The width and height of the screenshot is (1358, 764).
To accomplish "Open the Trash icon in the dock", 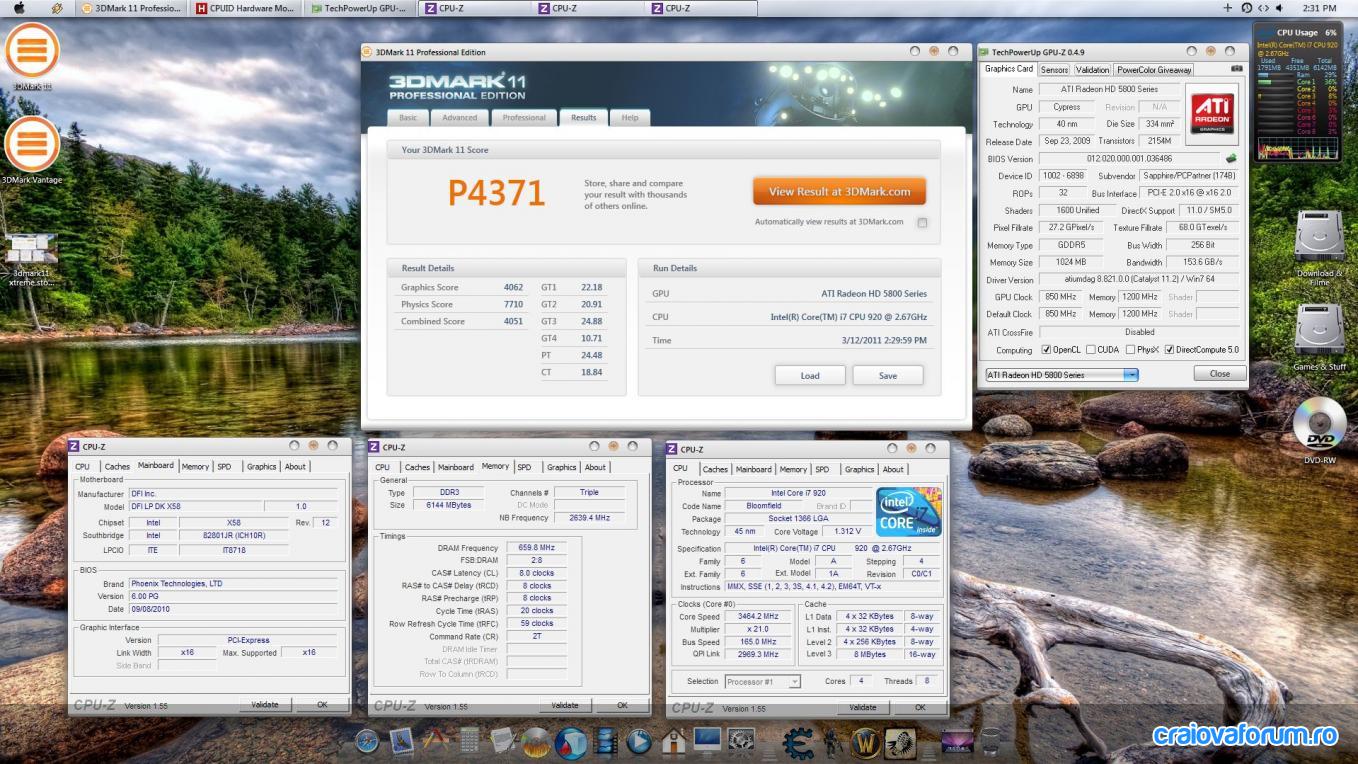I will pyautogui.click(x=989, y=741).
